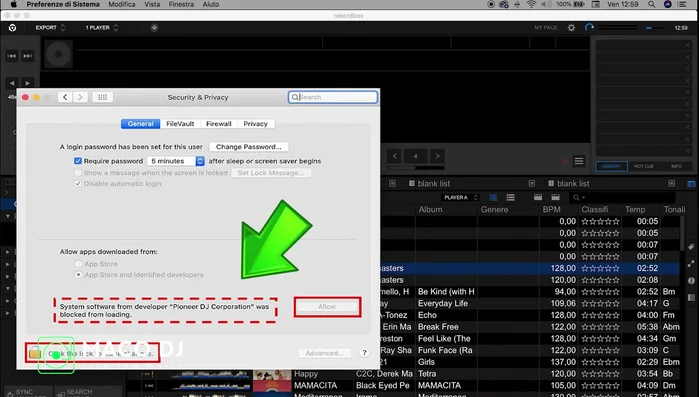Go back in System Preferences

coord(65,97)
